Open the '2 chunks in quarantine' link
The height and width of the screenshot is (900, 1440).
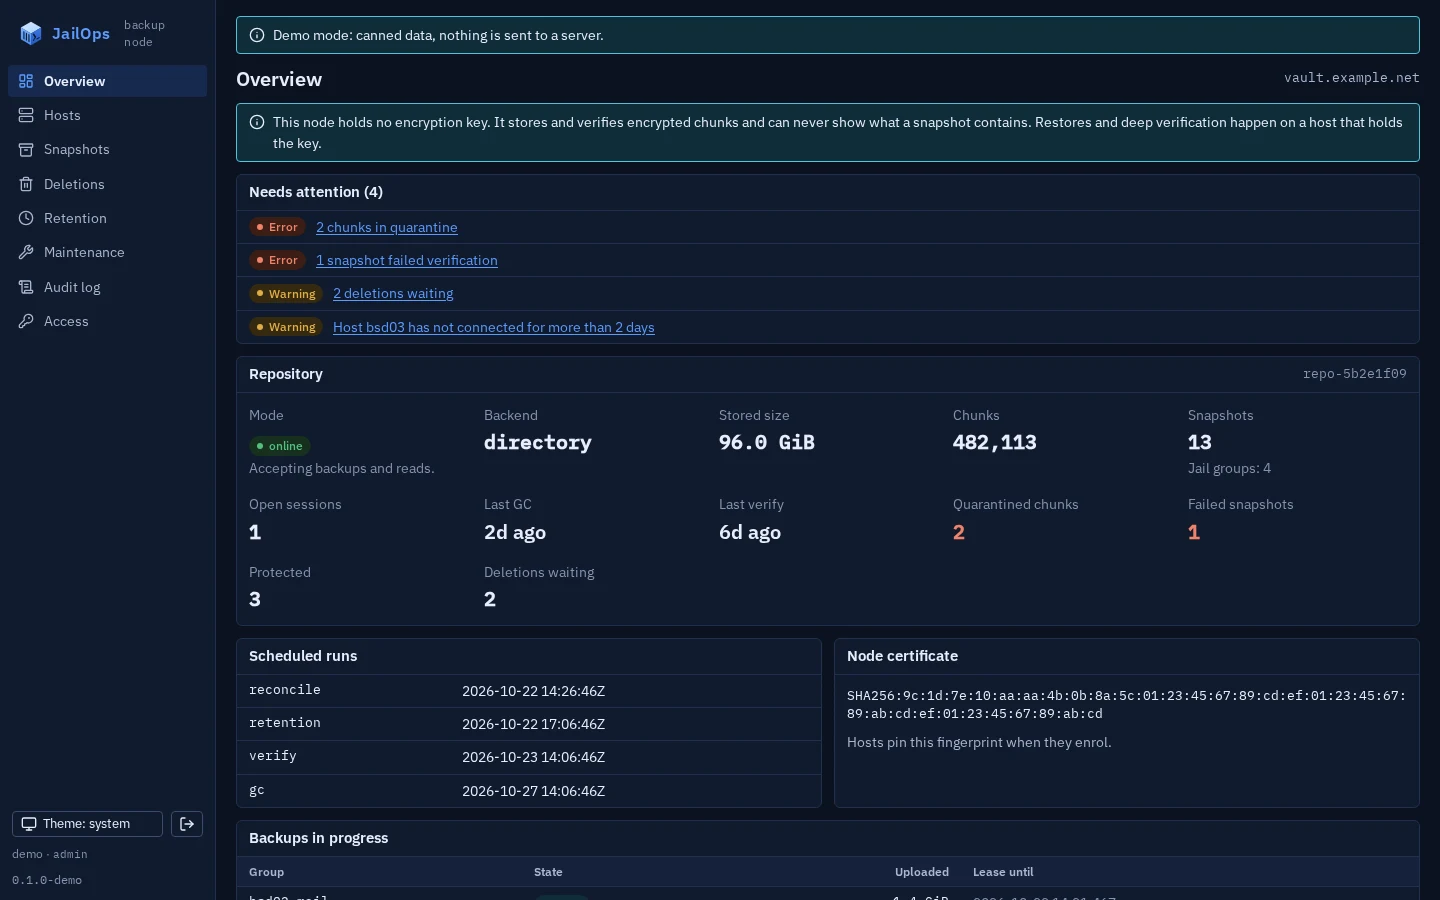[x=387, y=227]
